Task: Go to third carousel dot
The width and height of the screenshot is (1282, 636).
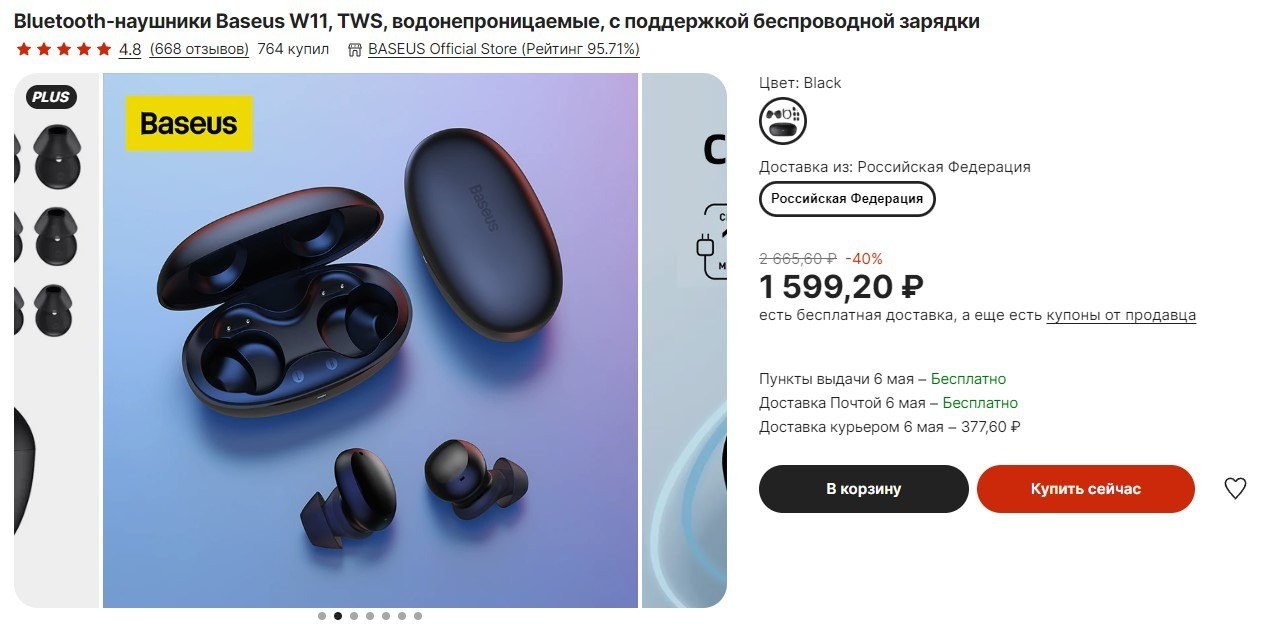Action: 354,616
